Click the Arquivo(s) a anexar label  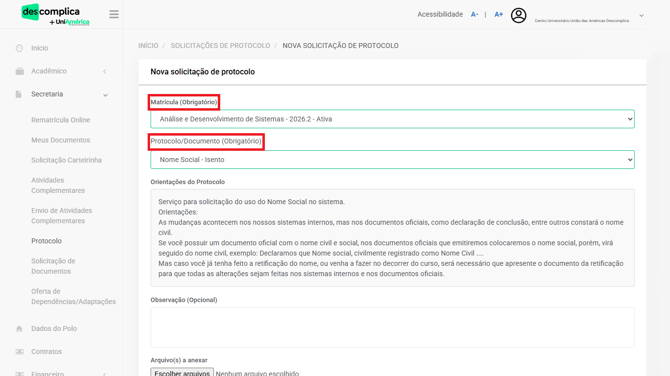coord(179,360)
